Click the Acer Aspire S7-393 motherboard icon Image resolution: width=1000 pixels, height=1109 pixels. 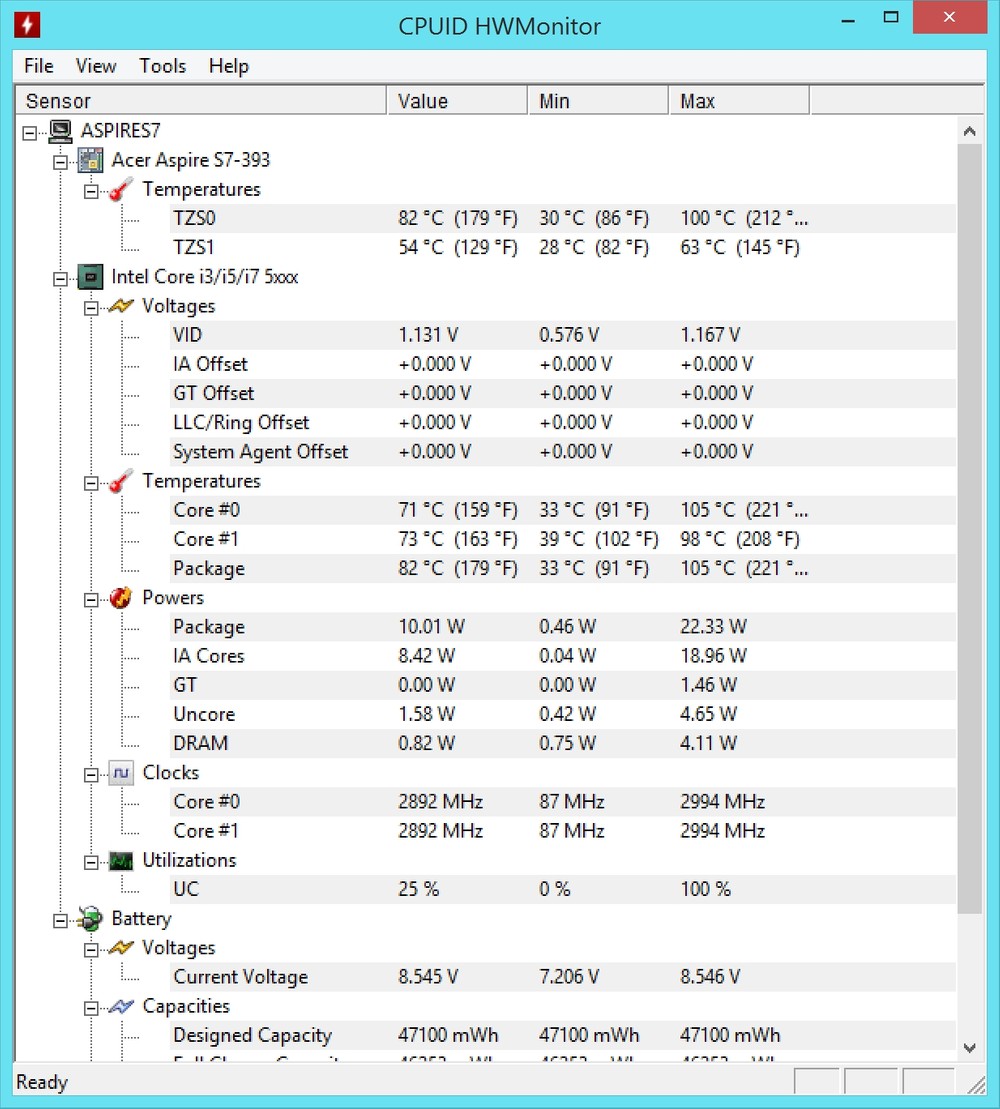[x=91, y=160]
